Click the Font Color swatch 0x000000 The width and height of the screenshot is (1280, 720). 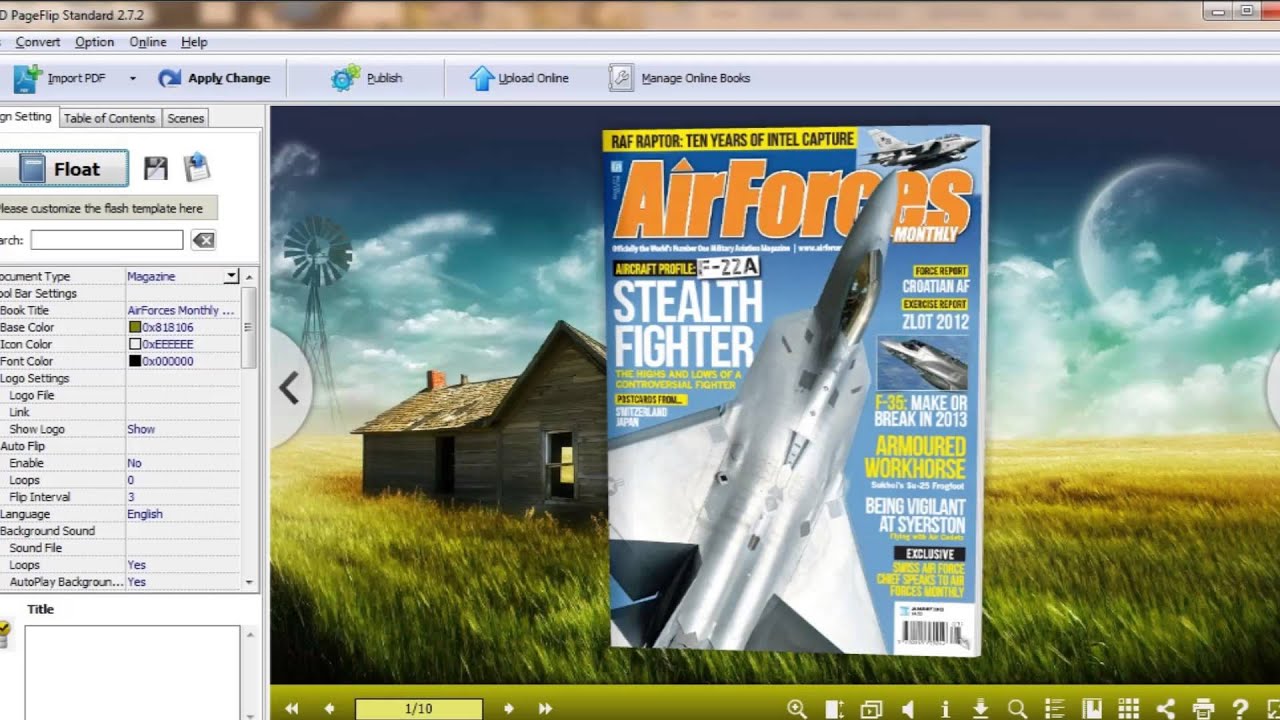pos(135,361)
